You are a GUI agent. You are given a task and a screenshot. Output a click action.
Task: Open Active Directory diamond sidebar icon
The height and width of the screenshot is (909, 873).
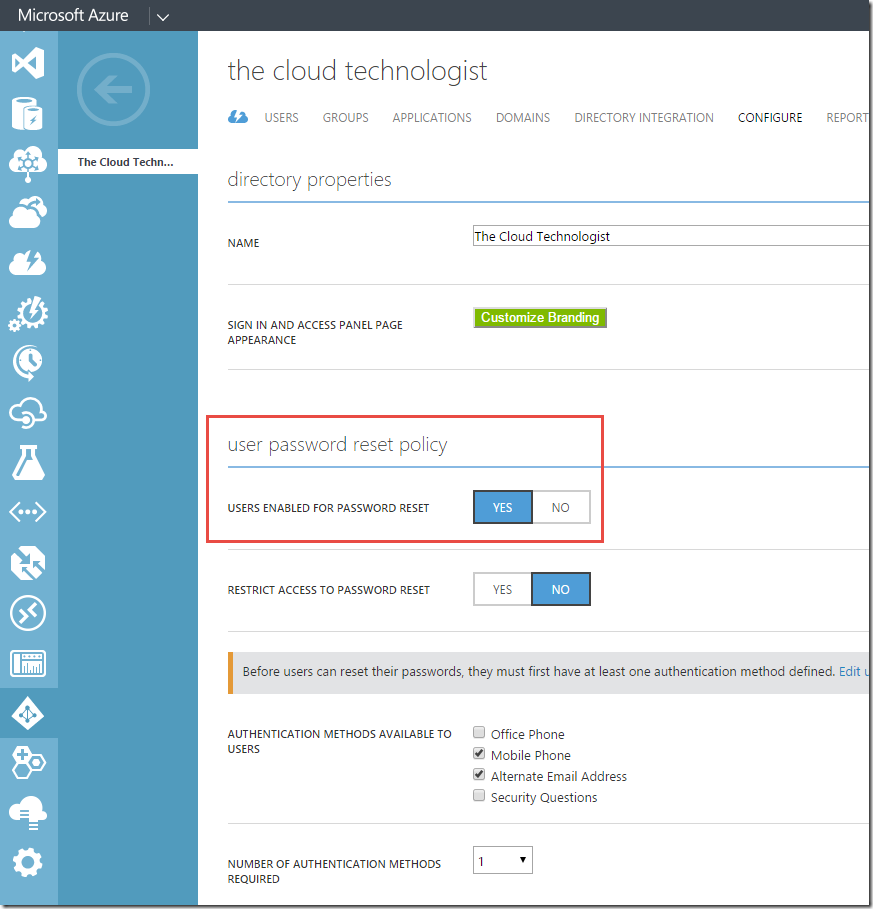(x=28, y=714)
